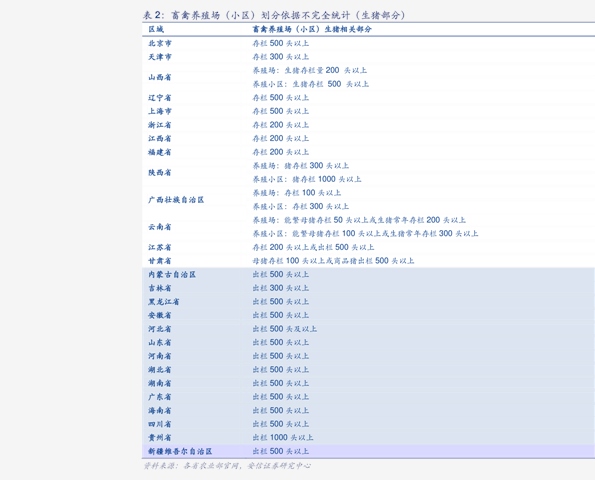Click the 云南省 养殖场 能繁母猪 line
This screenshot has width=595, height=480.
(x=359, y=220)
